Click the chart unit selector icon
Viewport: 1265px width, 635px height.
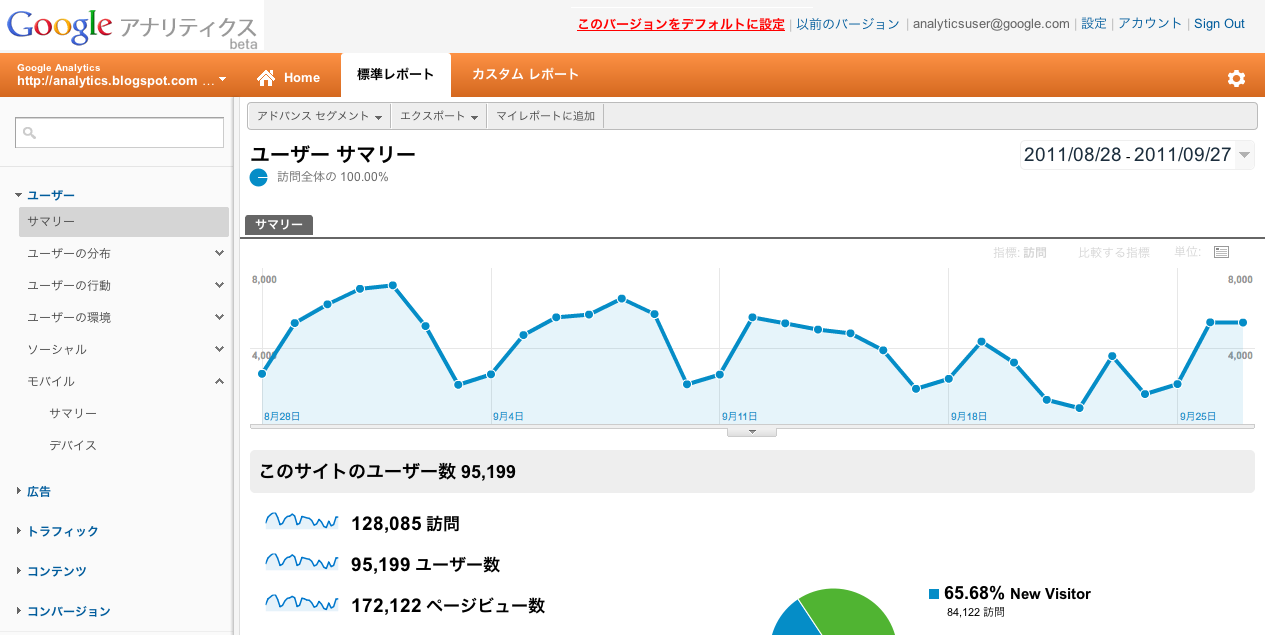click(1221, 253)
